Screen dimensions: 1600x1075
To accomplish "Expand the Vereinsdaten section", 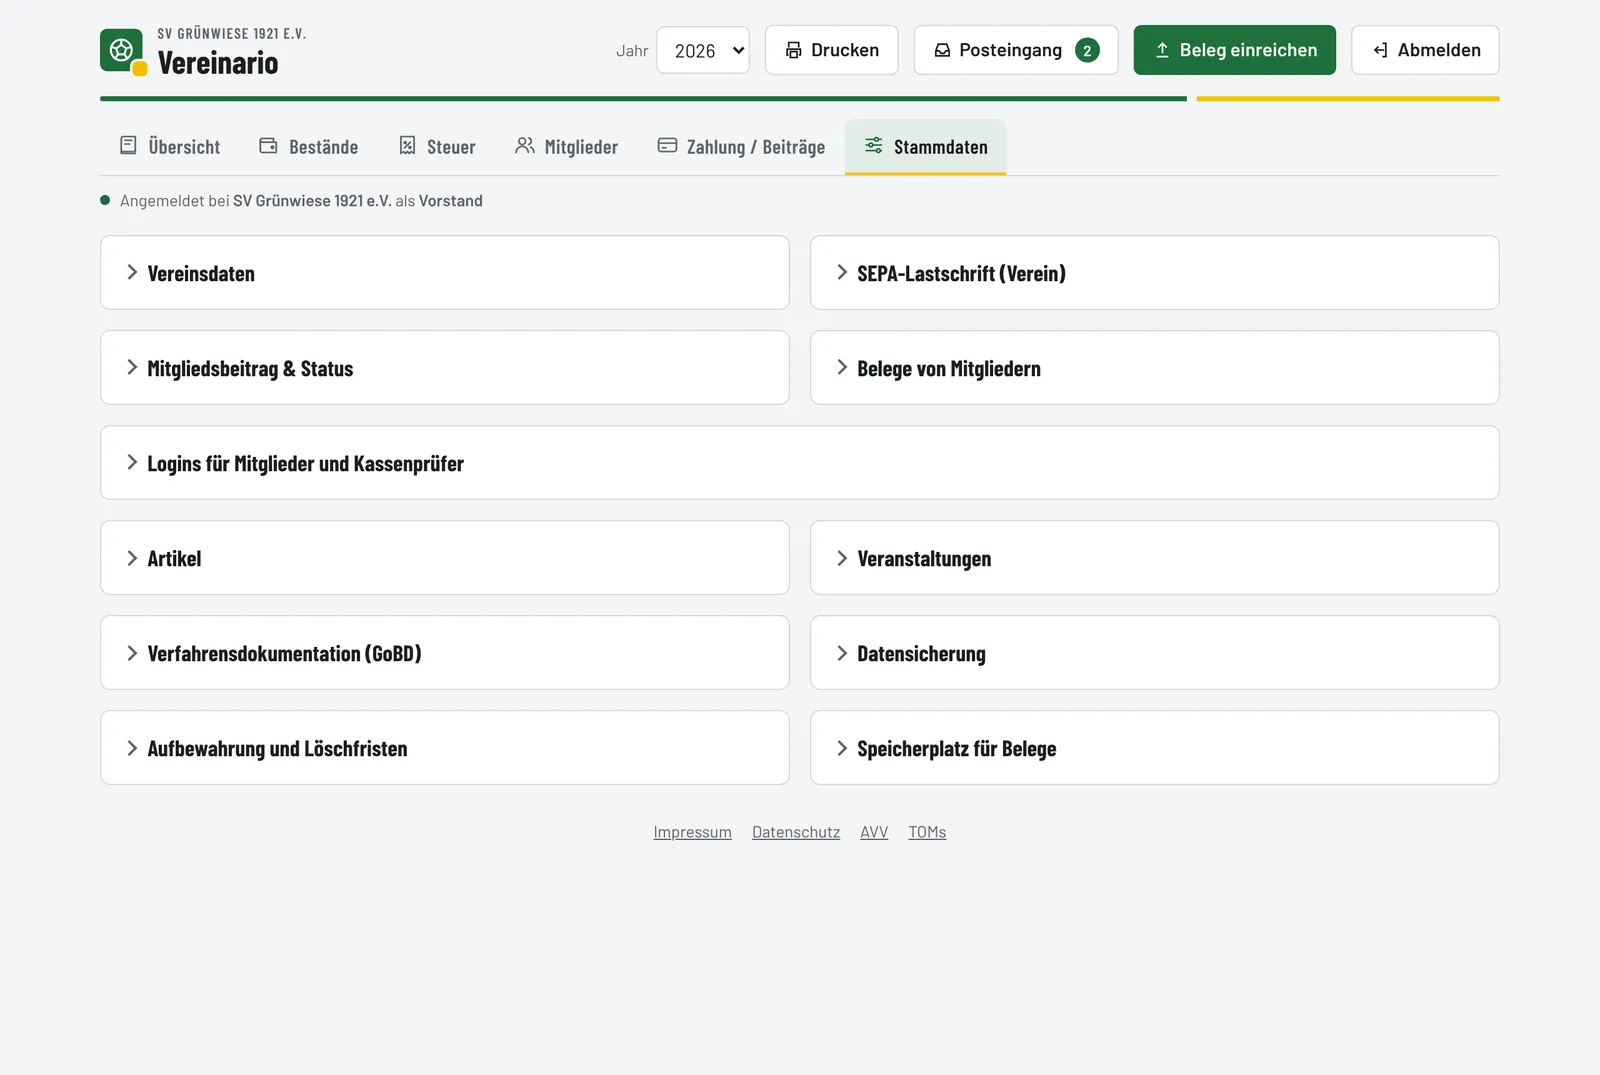I will (x=445, y=273).
